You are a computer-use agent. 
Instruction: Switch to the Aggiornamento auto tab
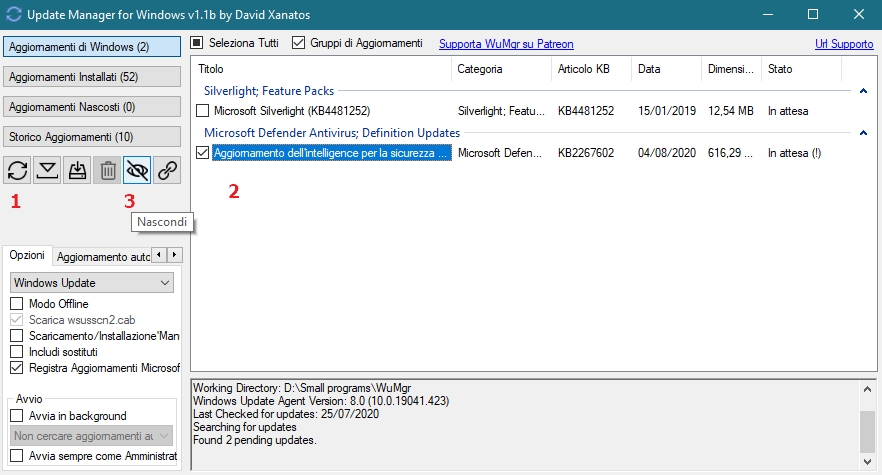click(103, 257)
